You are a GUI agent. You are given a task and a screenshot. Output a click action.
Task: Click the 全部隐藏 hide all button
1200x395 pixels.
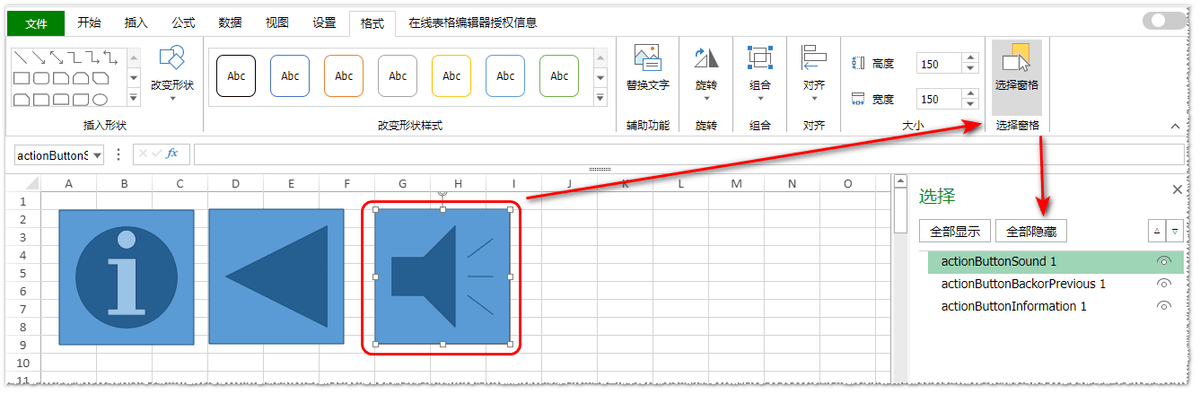coord(1031,231)
